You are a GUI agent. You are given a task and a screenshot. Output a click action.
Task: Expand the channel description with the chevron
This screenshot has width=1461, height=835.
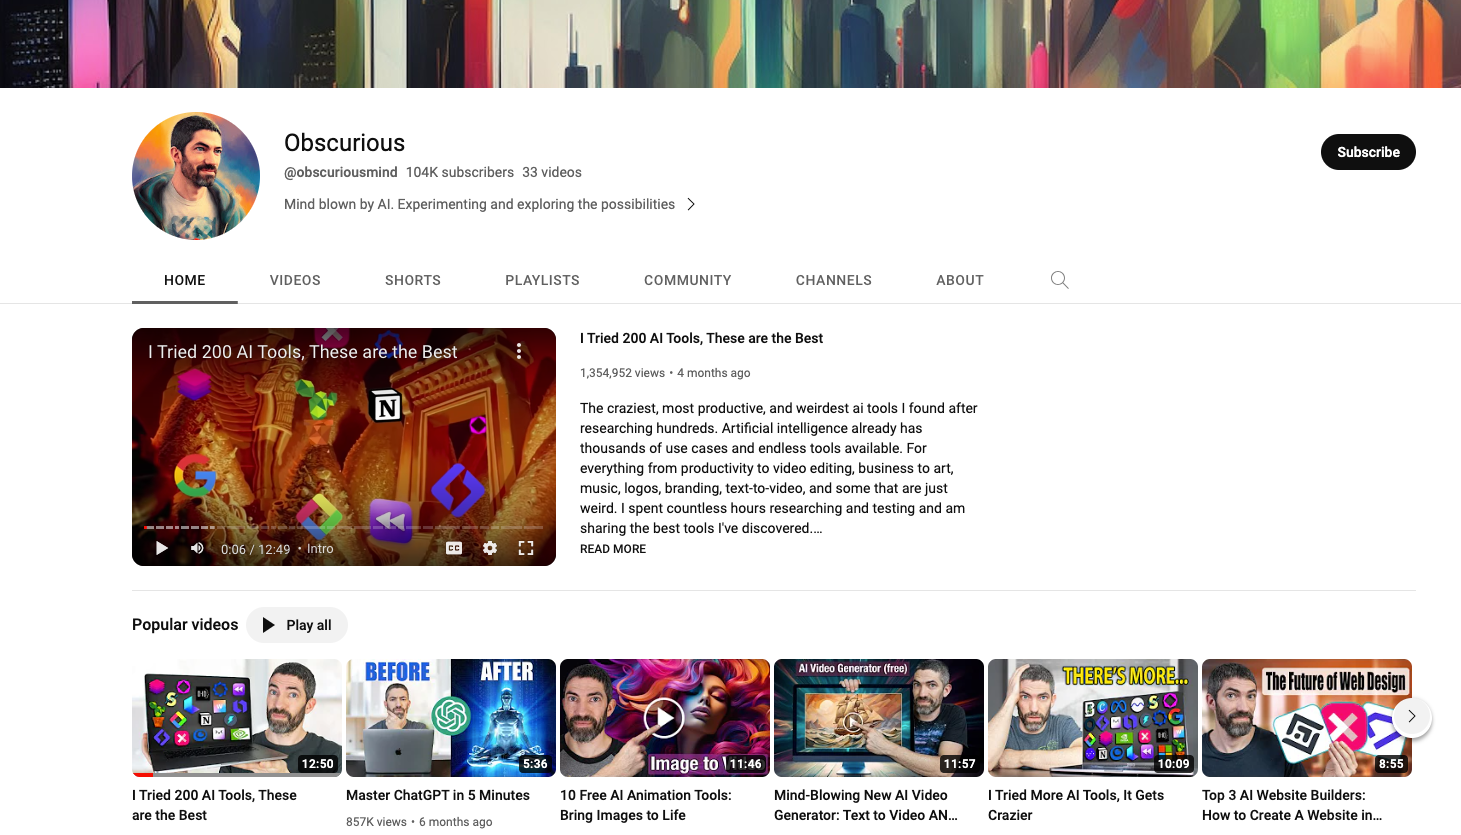click(691, 203)
